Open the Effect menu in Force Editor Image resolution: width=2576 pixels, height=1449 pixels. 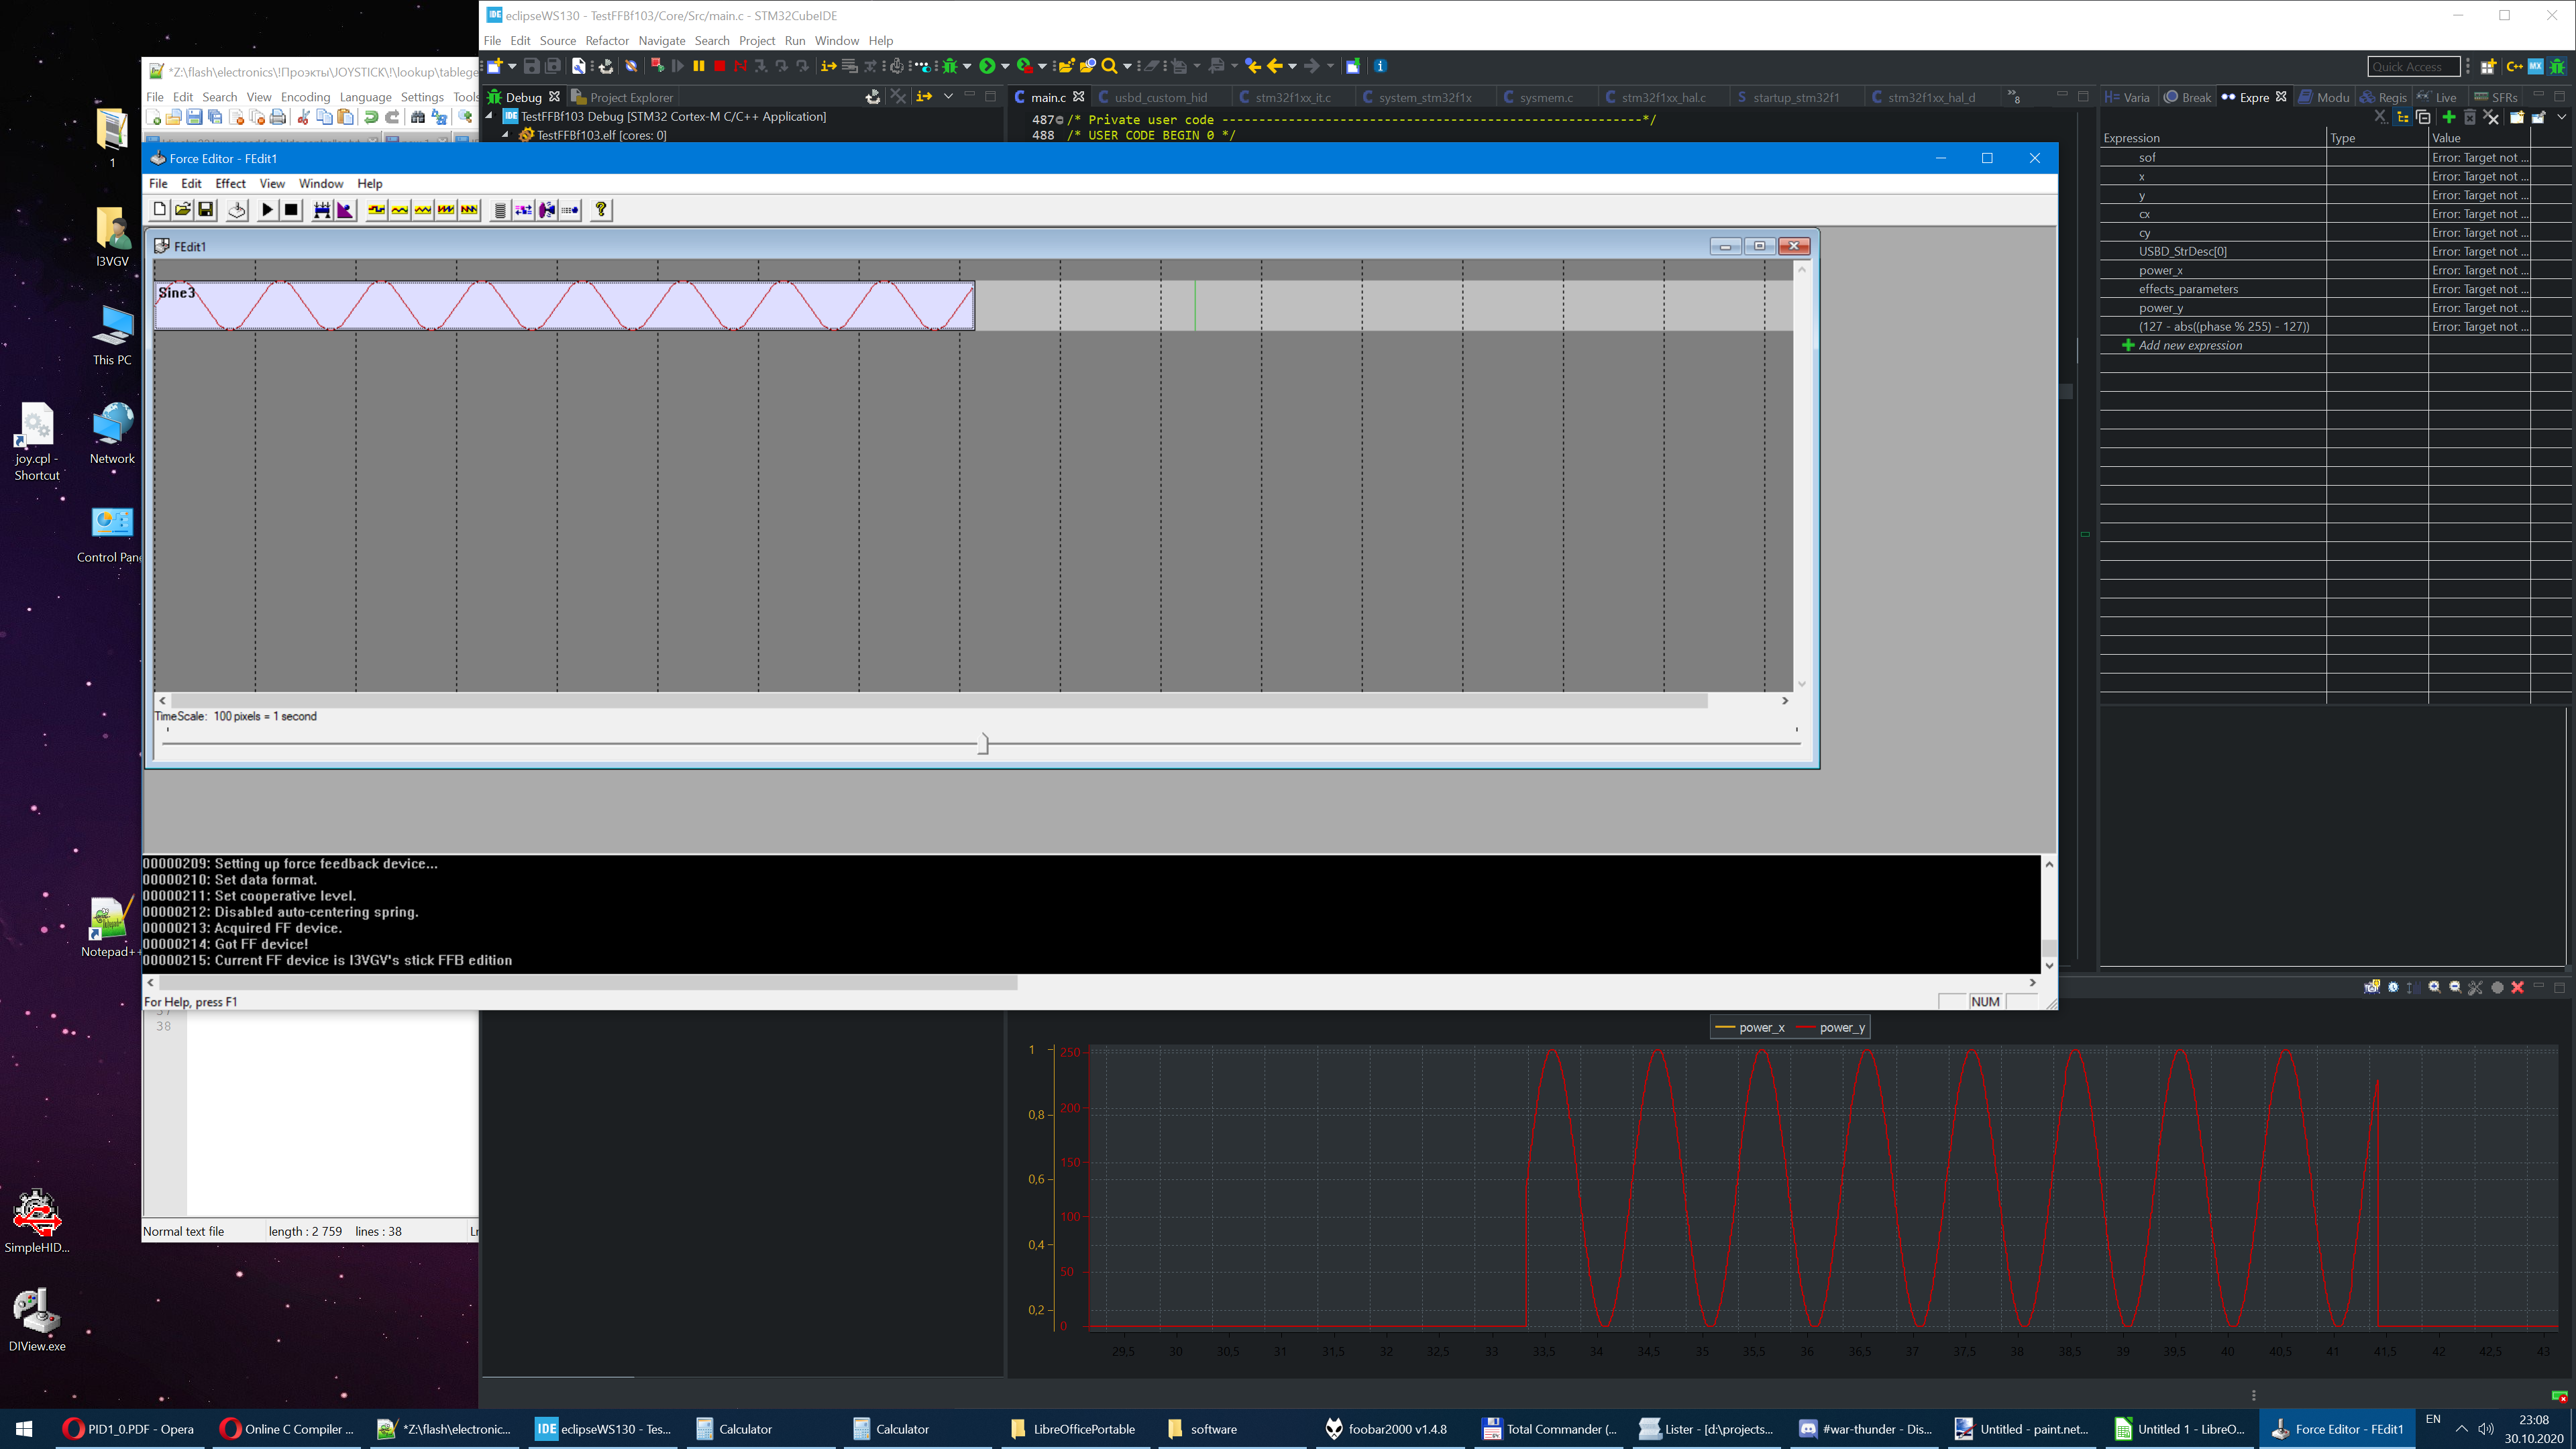230,183
